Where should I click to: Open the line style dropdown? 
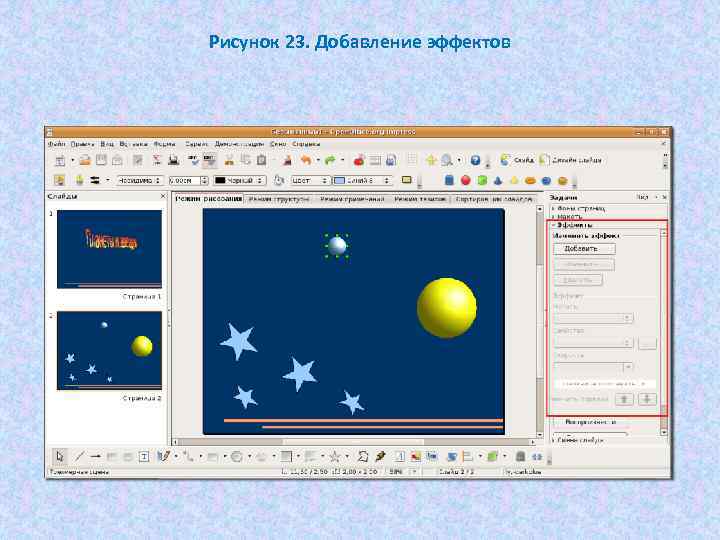point(139,180)
